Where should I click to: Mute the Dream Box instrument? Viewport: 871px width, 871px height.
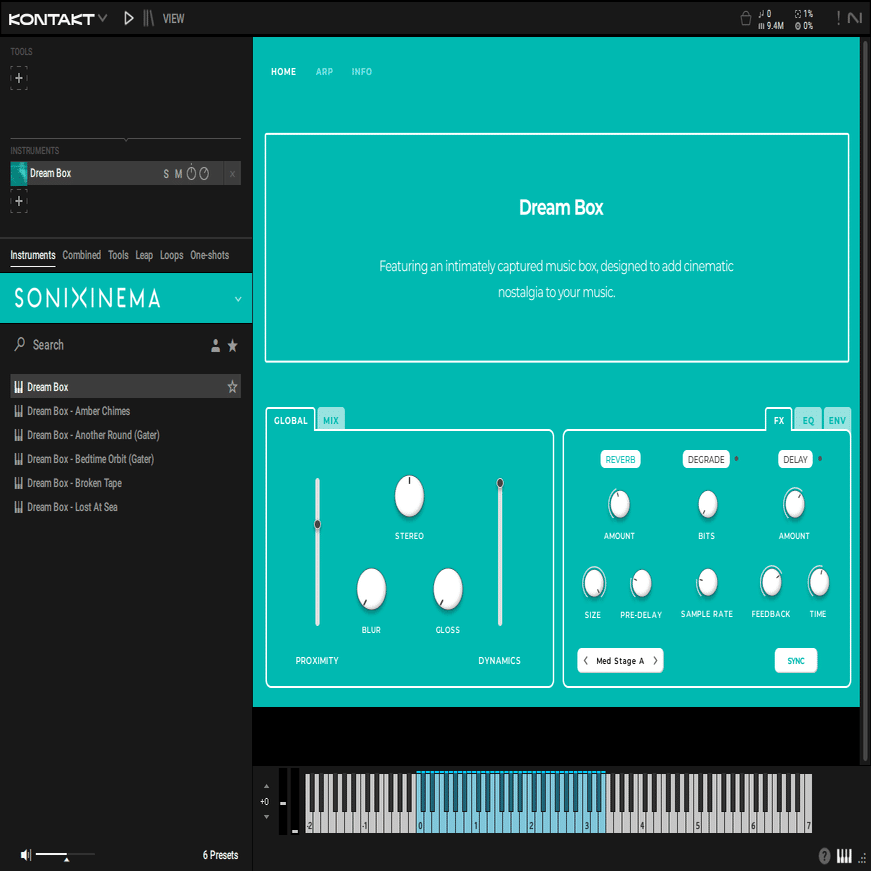(178, 174)
